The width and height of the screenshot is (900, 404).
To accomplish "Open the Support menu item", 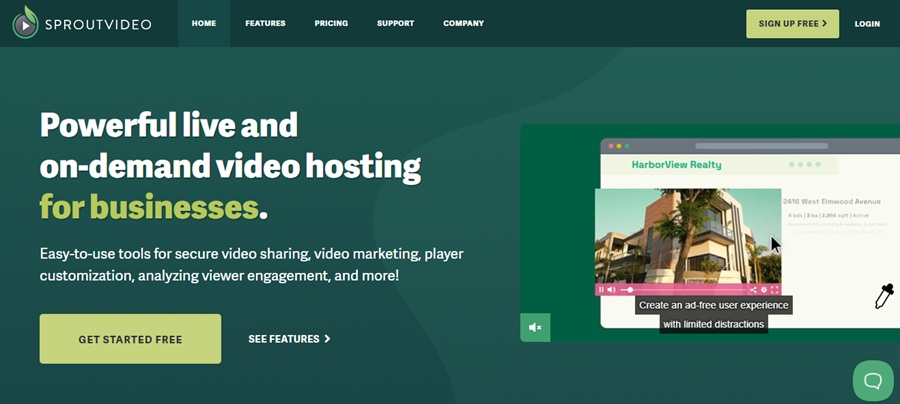I will click(x=395, y=24).
